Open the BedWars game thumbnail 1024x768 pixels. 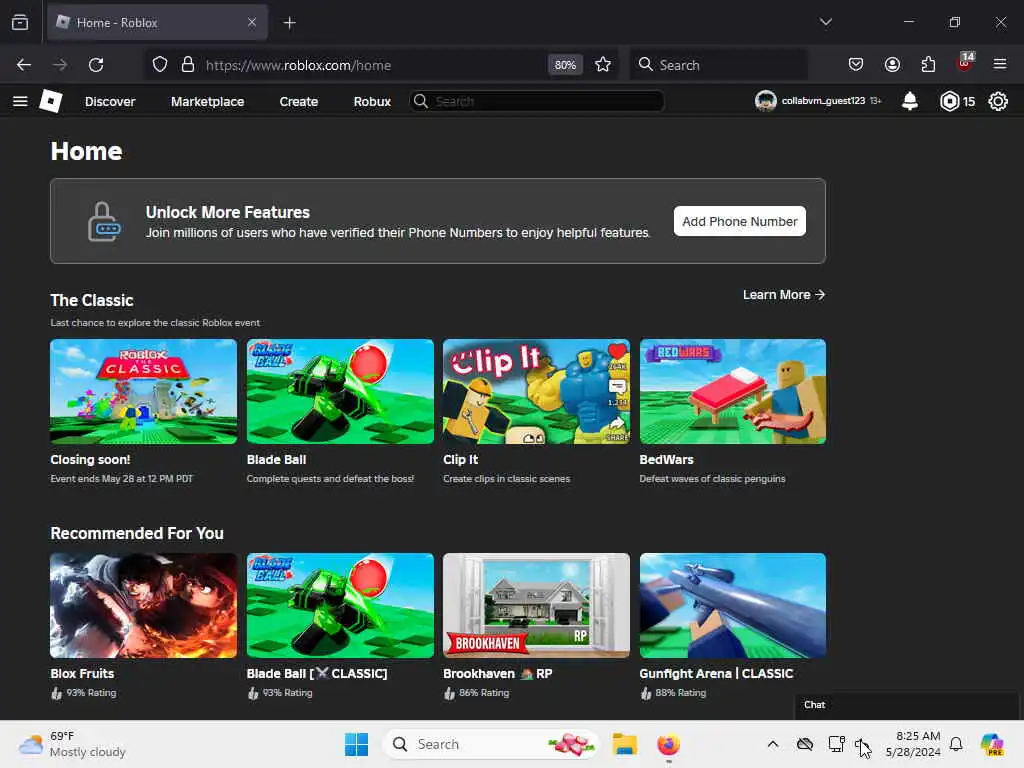(x=733, y=391)
